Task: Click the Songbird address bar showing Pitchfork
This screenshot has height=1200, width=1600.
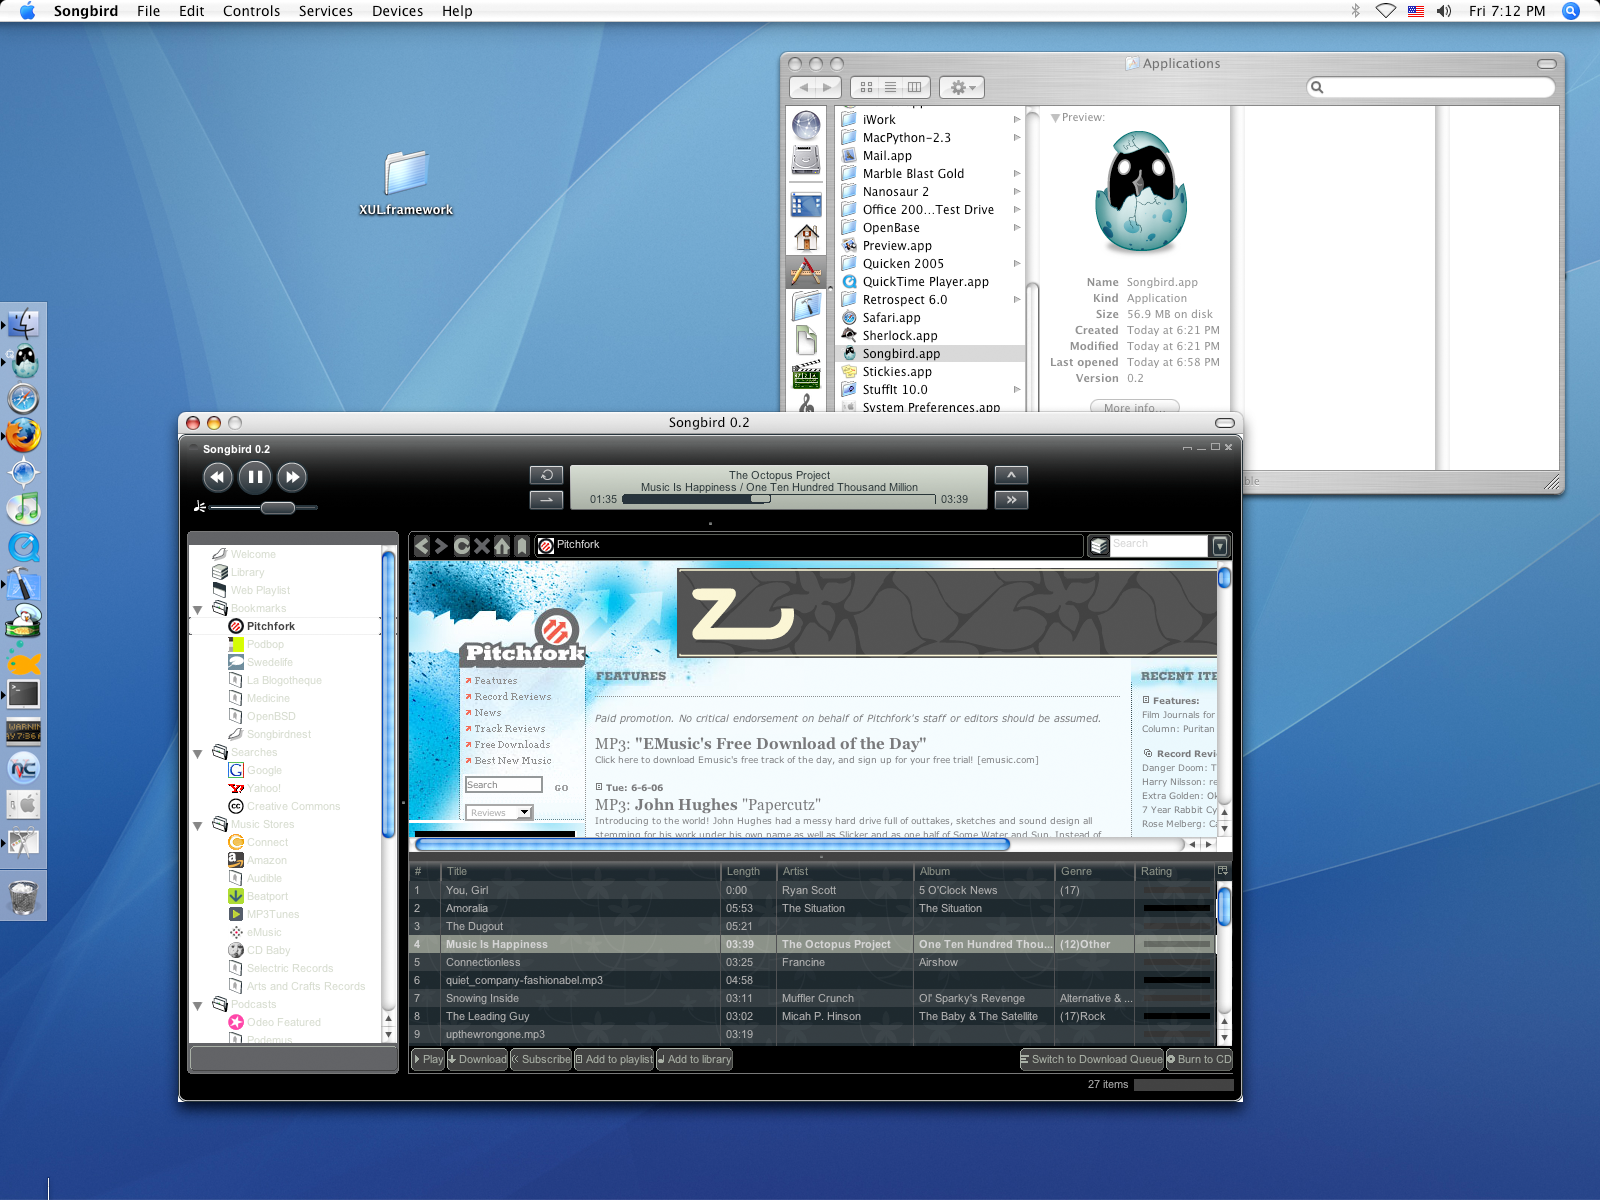Action: pos(809,545)
